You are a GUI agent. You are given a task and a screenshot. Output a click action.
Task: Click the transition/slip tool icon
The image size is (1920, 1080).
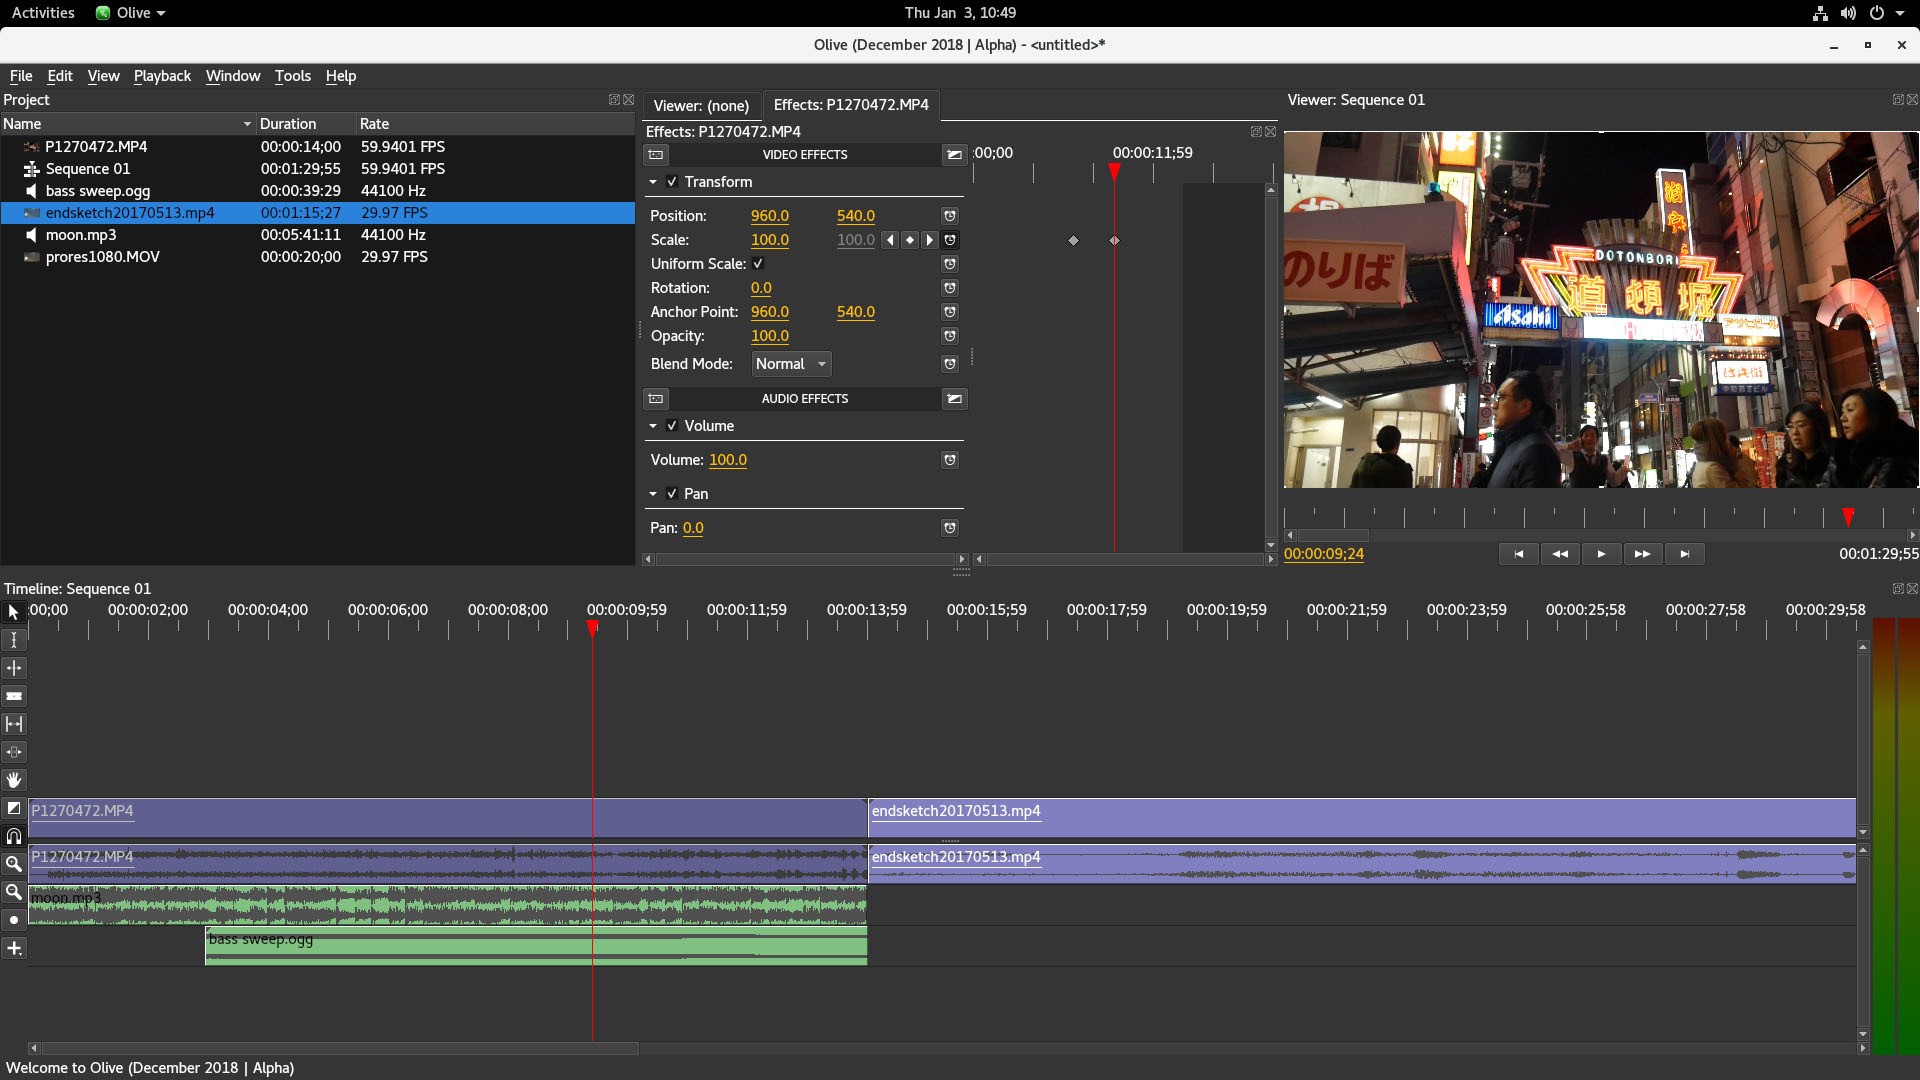(15, 752)
